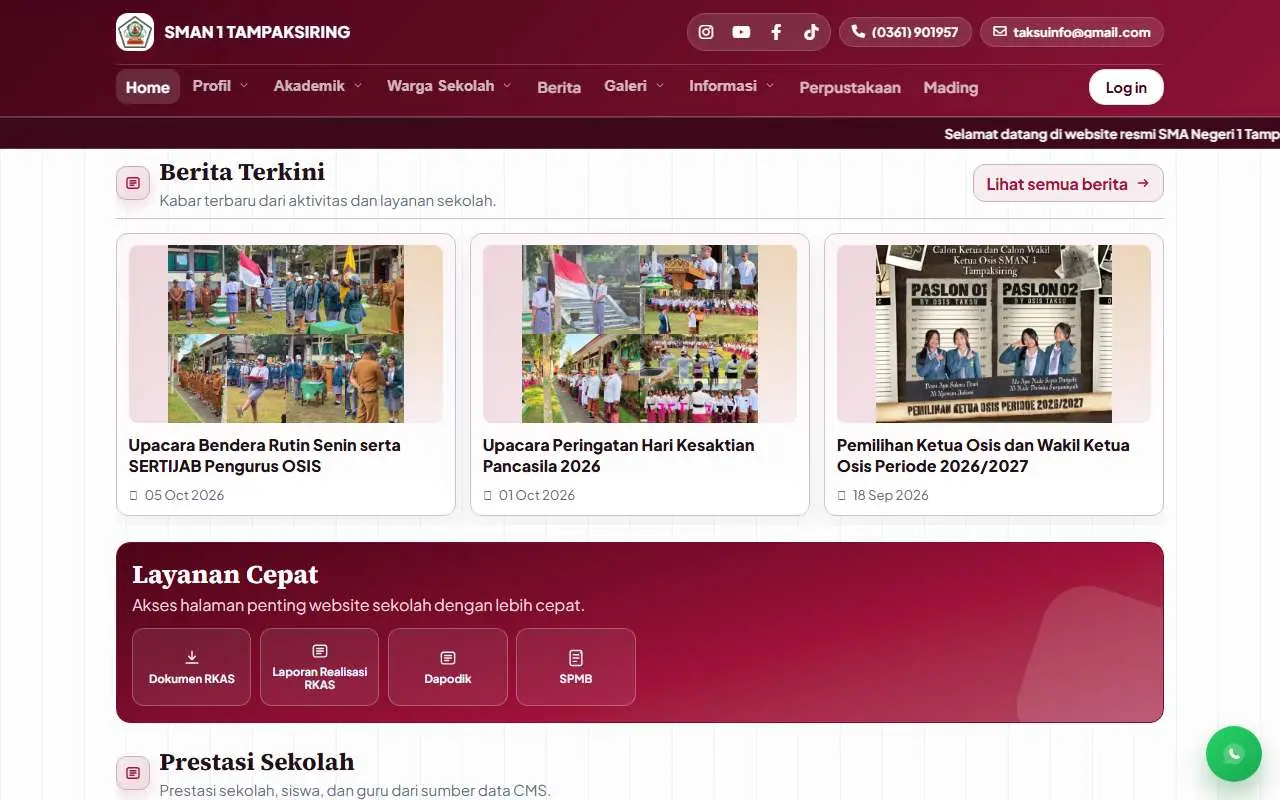The height and width of the screenshot is (800, 1280).
Task: Open the Hari Kesaktian Pancasila news thumbnail
Action: (x=640, y=334)
